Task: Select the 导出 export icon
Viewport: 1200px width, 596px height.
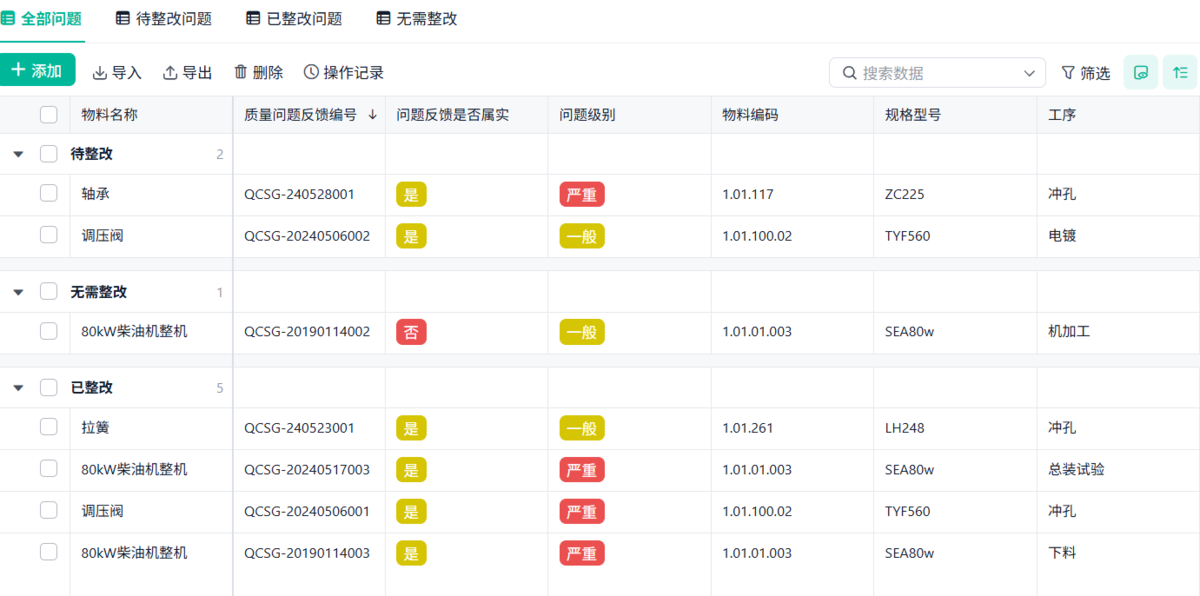Action: [170, 71]
